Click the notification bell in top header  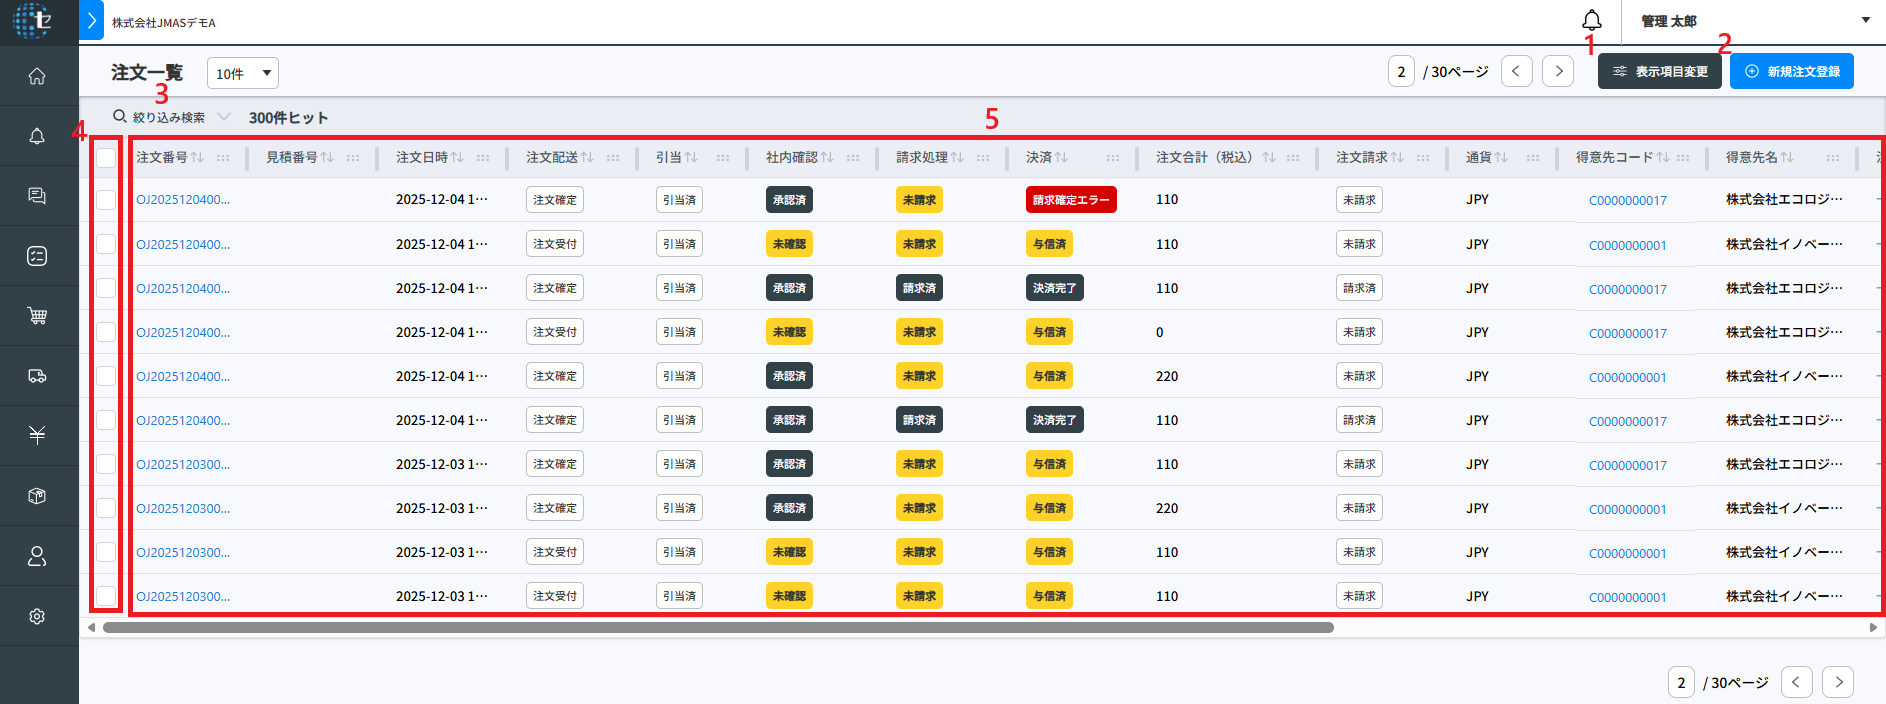point(1591,20)
